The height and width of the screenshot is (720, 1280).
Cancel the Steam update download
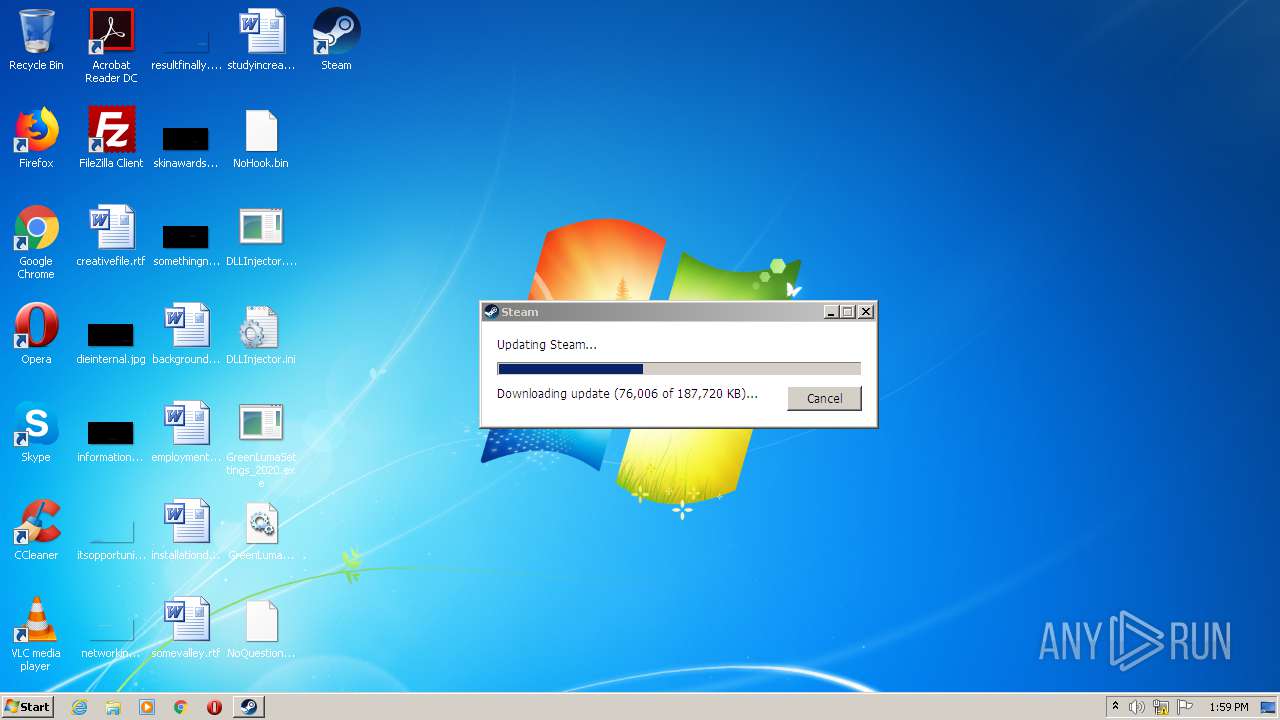click(x=824, y=398)
